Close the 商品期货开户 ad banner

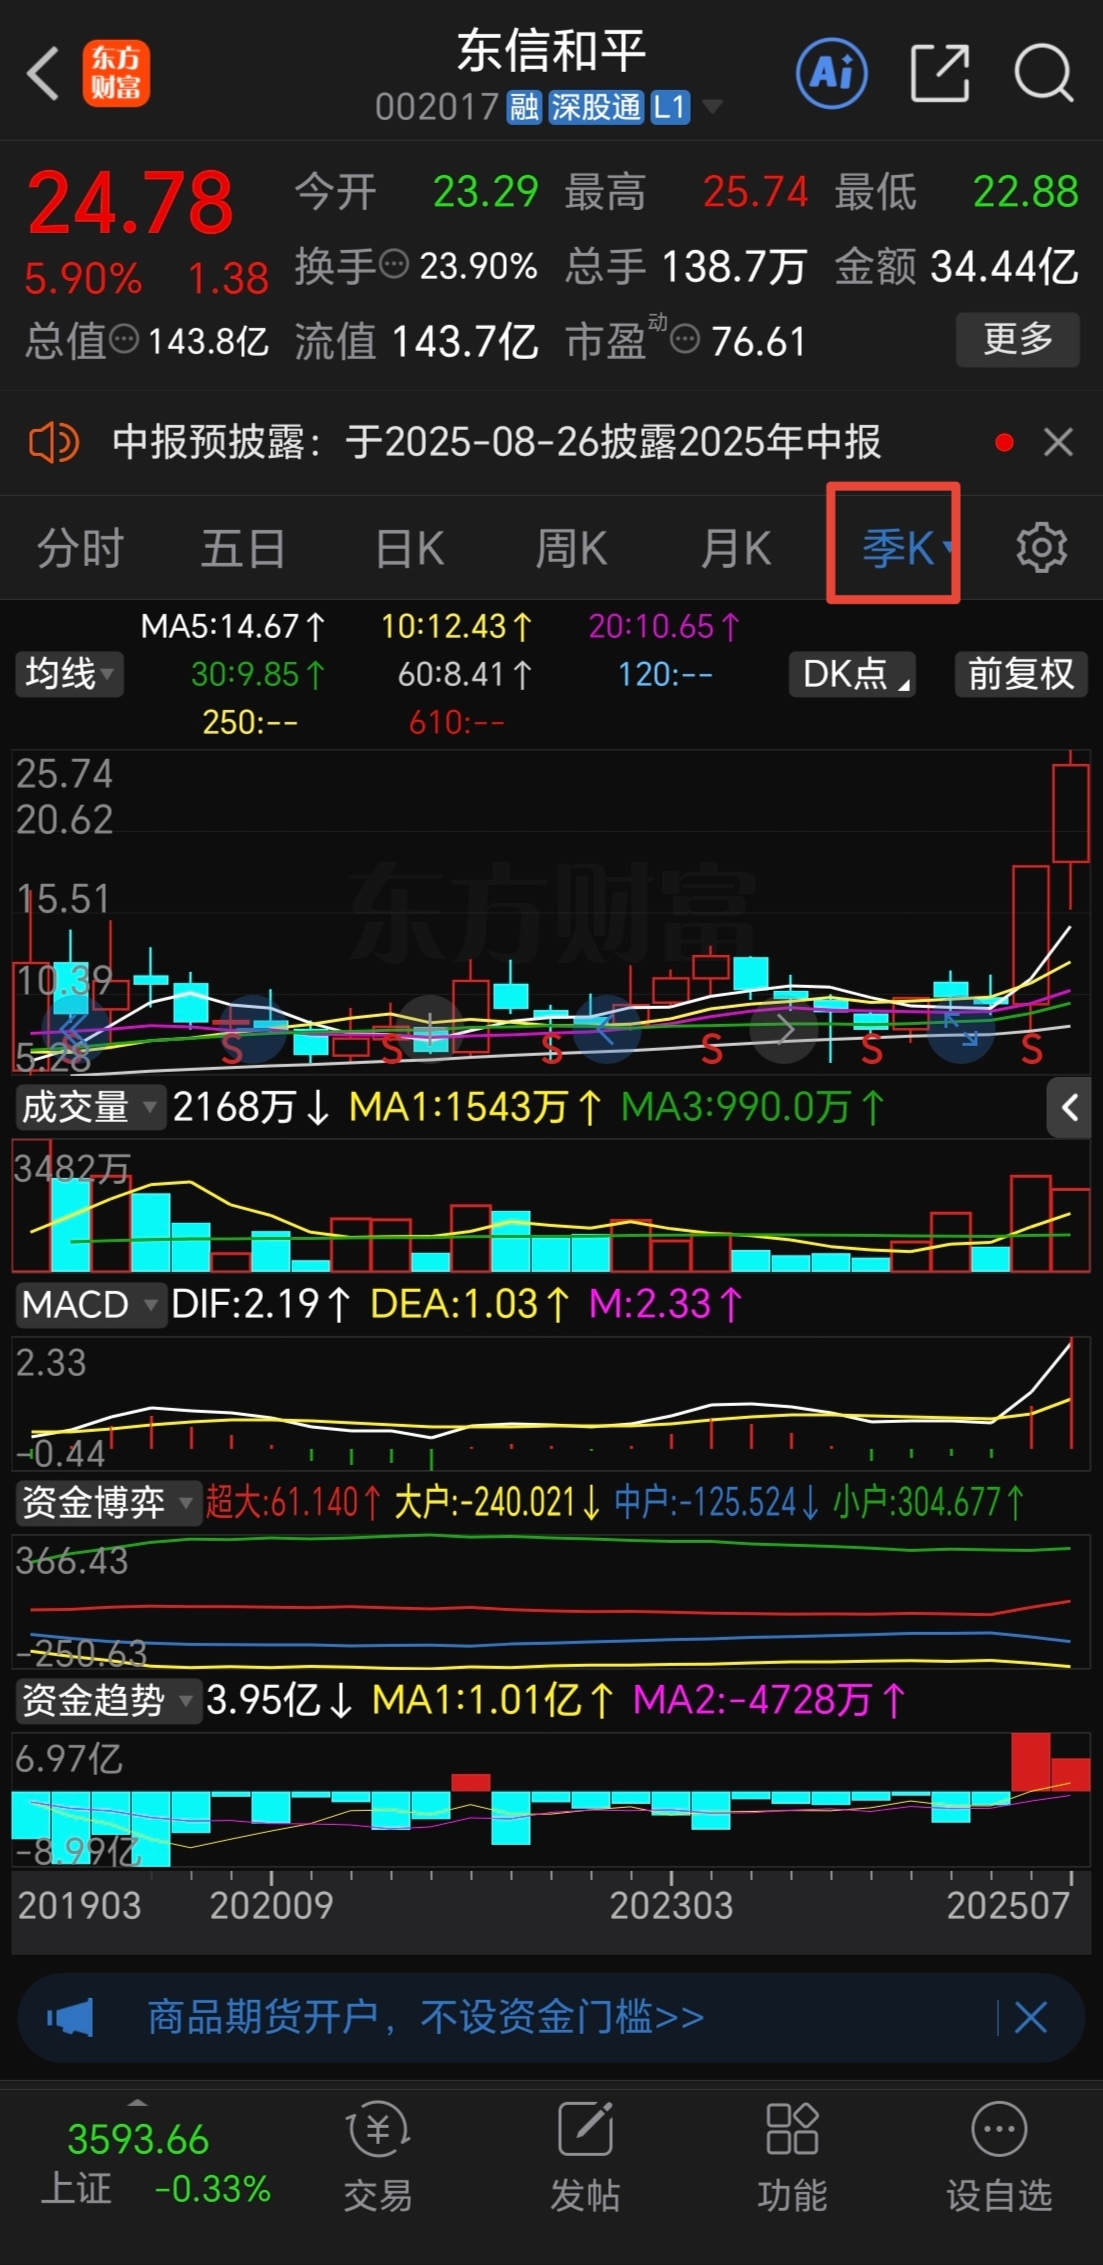pyautogui.click(x=1031, y=2018)
